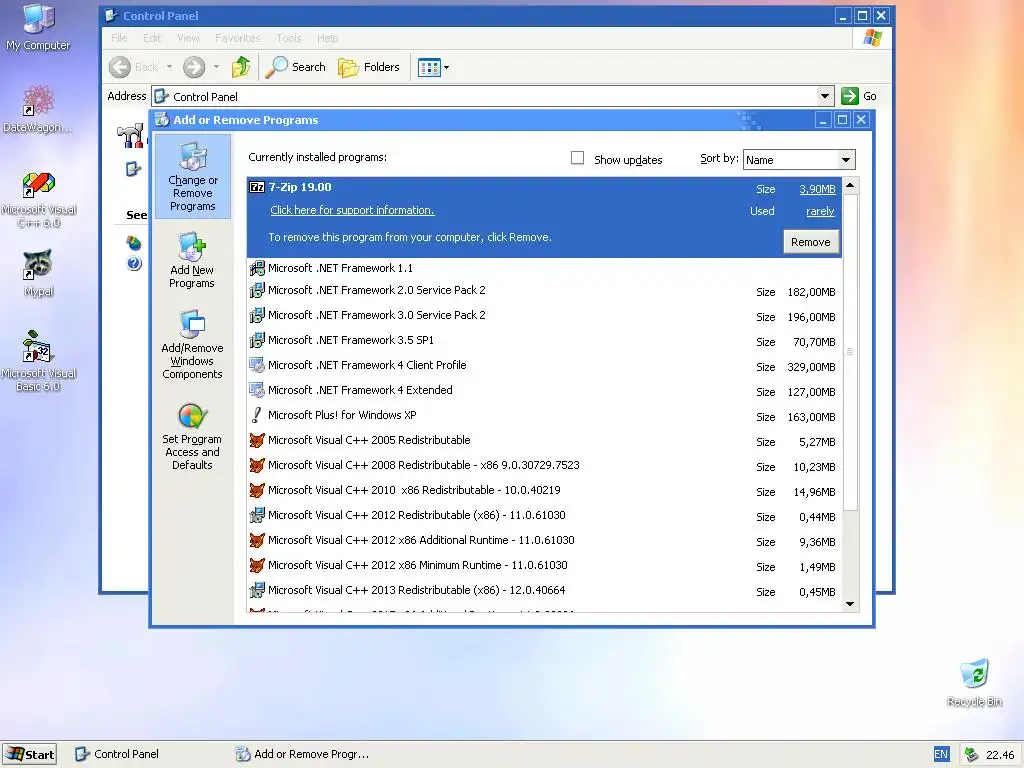
Task: Select Microsoft Plus! for Windows XP
Action: pos(545,415)
